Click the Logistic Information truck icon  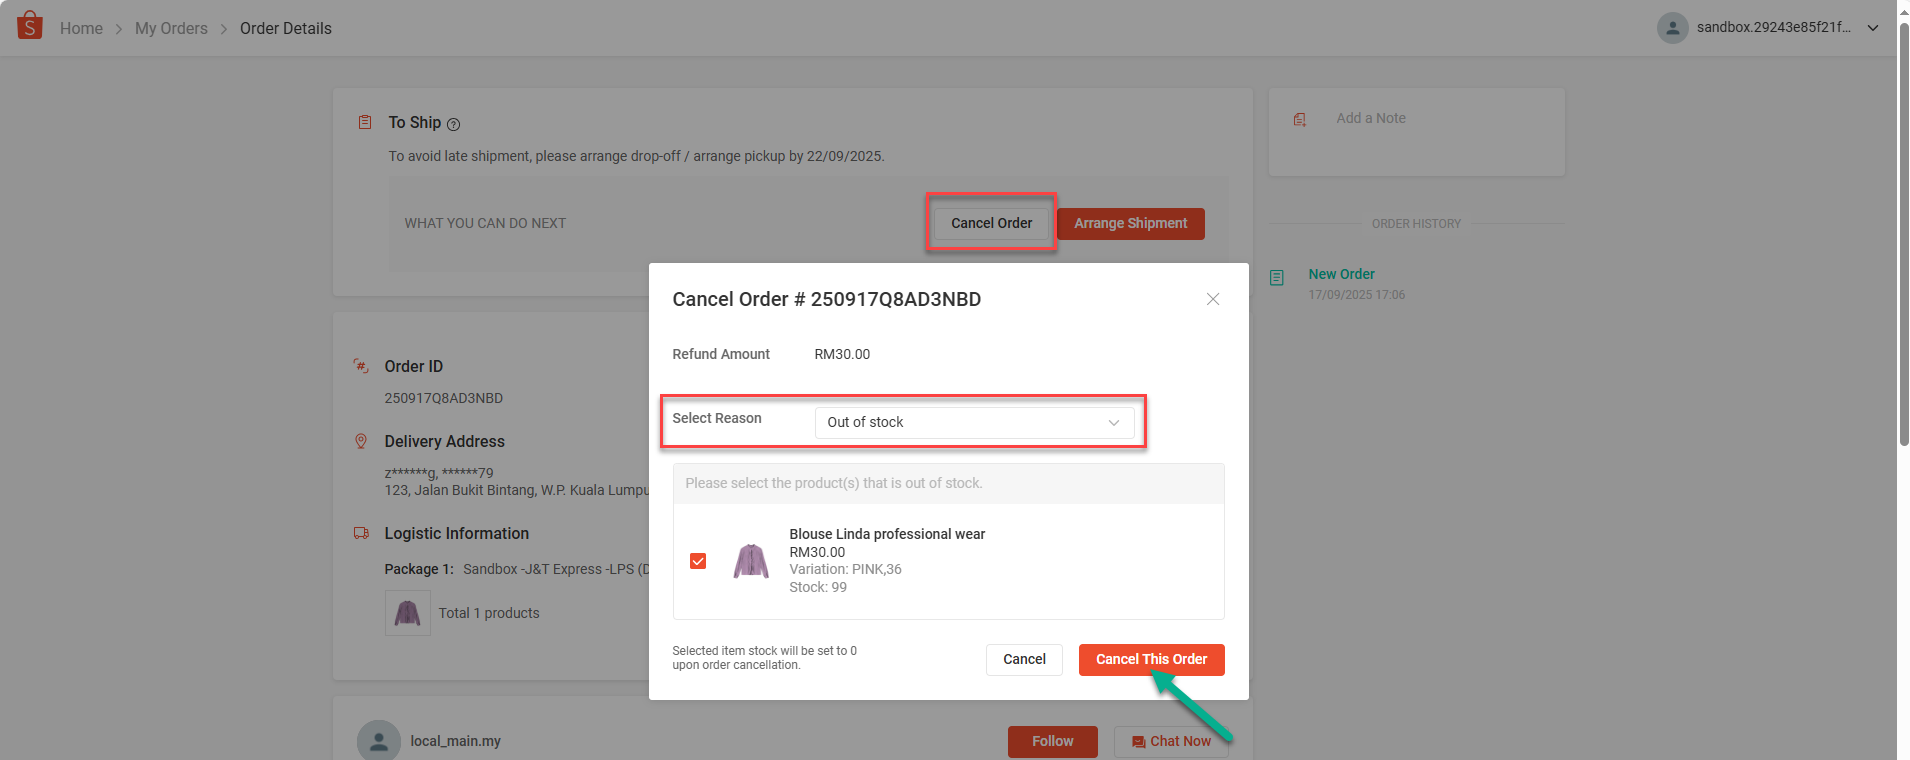pos(361,533)
